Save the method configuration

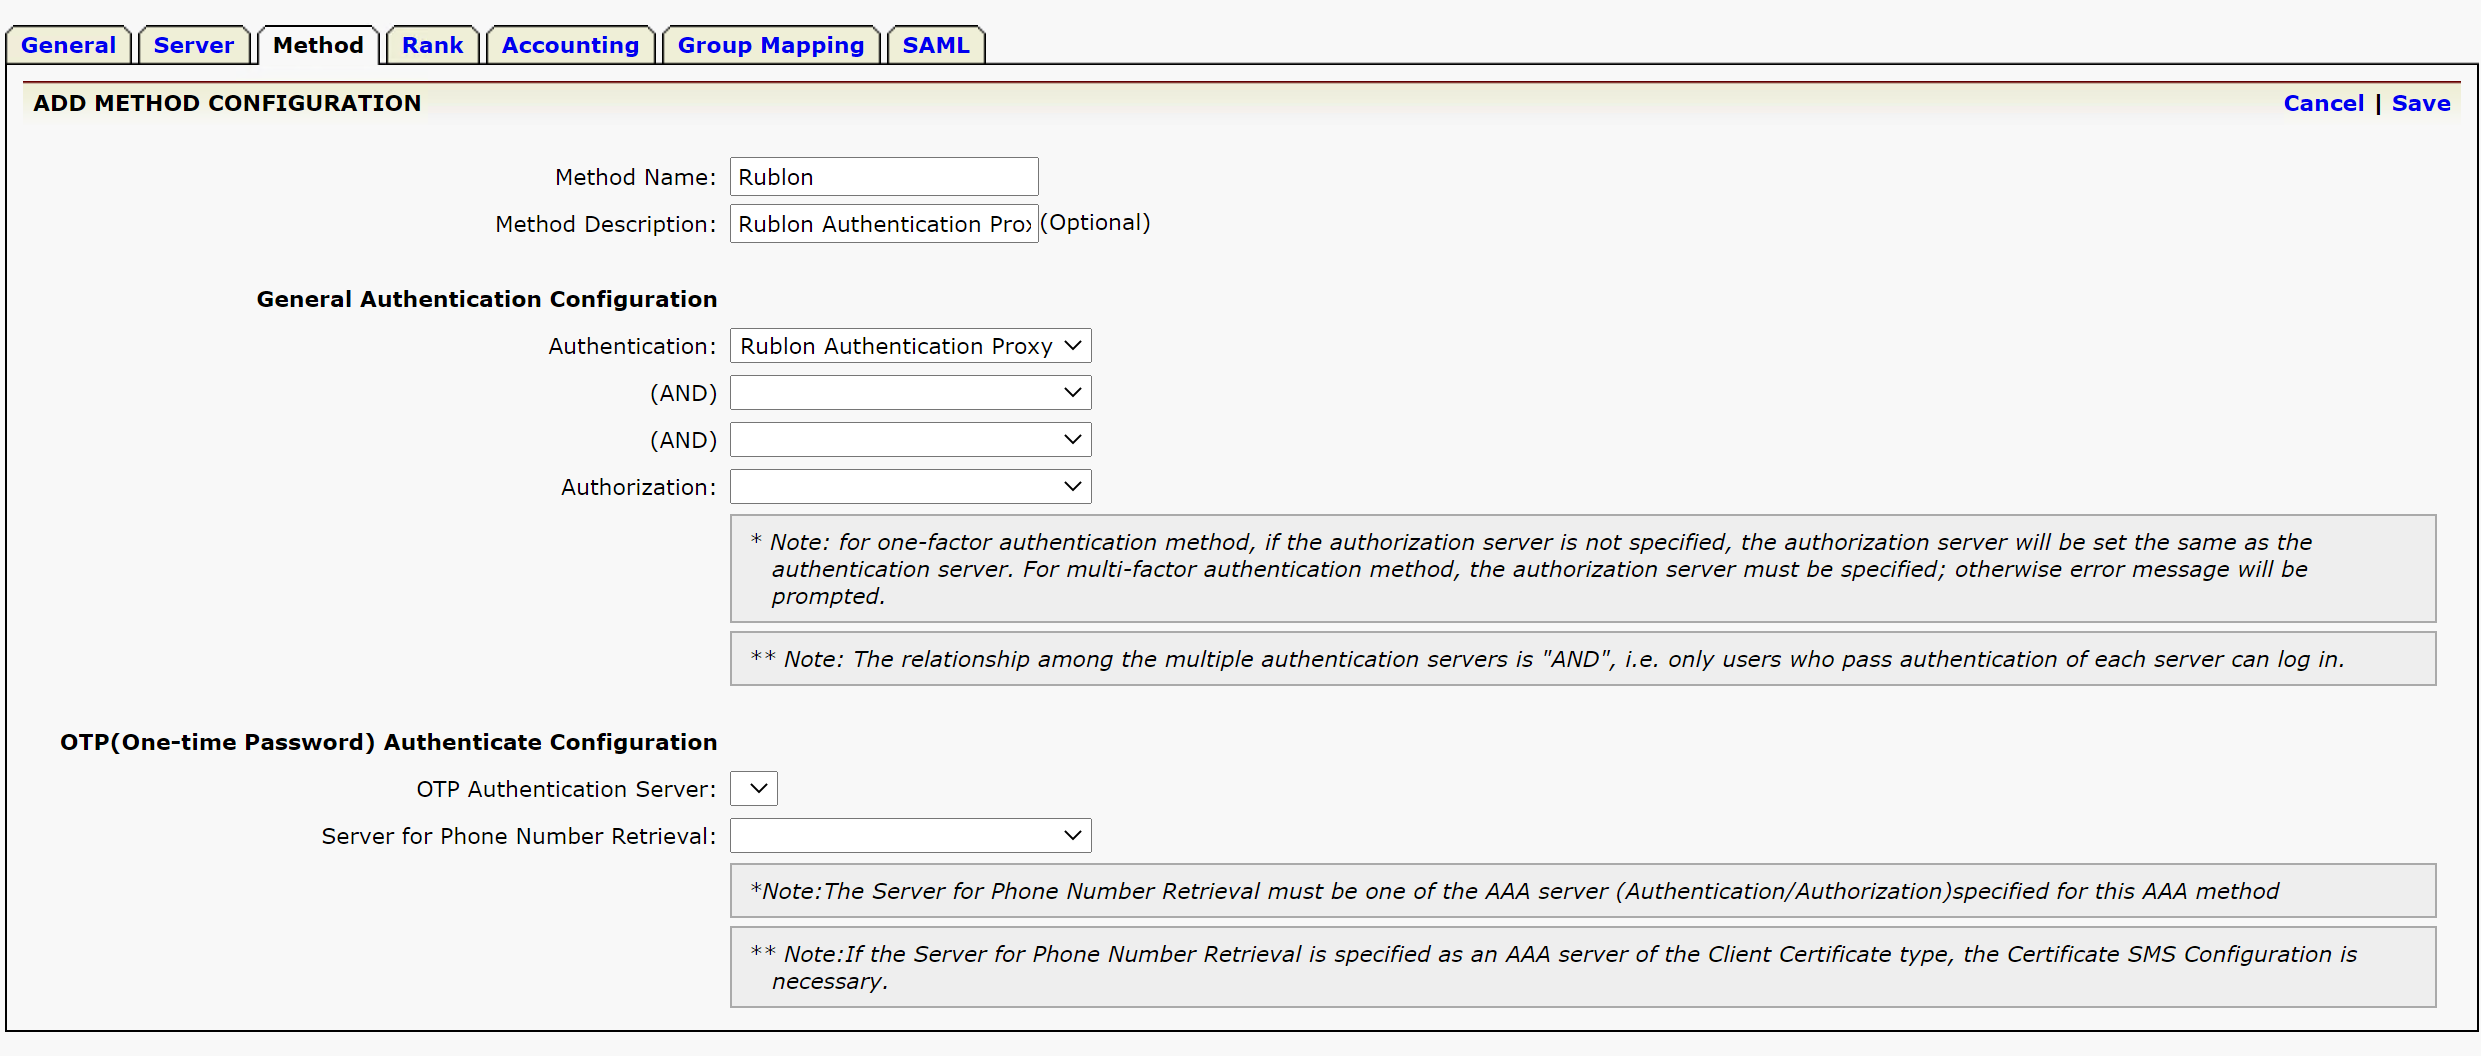(2420, 103)
